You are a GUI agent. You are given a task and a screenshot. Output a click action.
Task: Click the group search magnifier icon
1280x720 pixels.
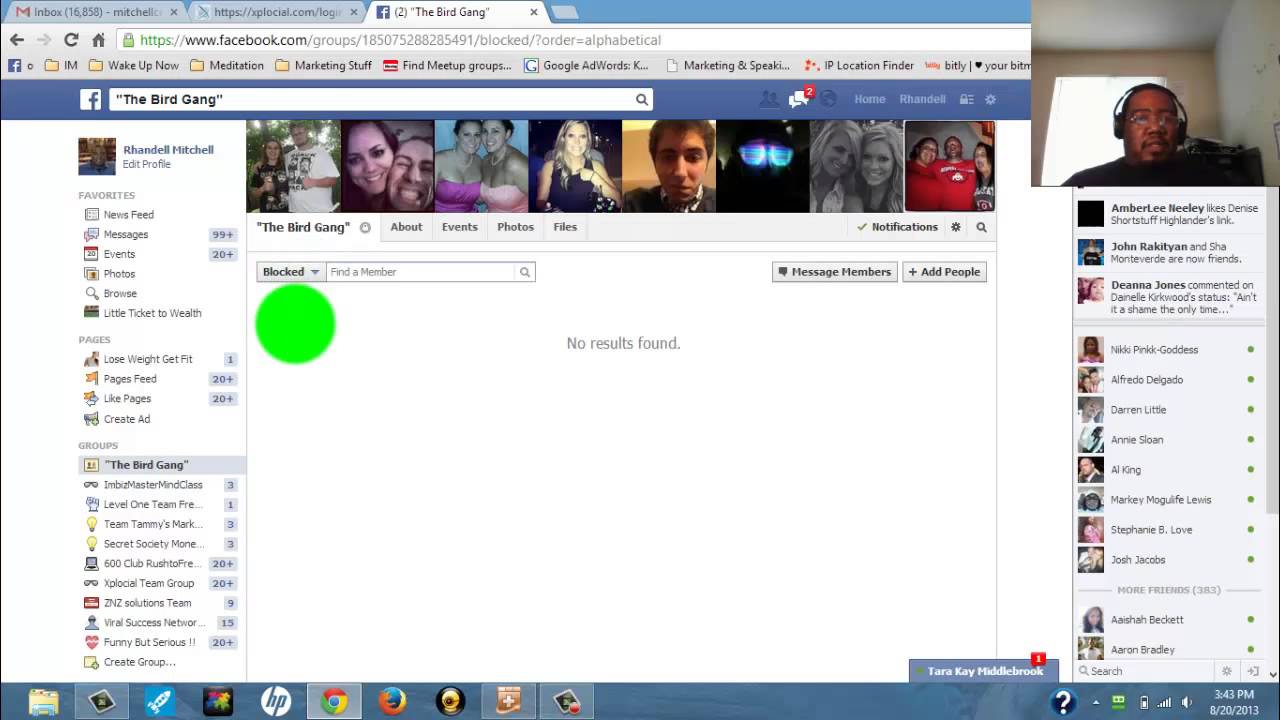pyautogui.click(x=981, y=227)
